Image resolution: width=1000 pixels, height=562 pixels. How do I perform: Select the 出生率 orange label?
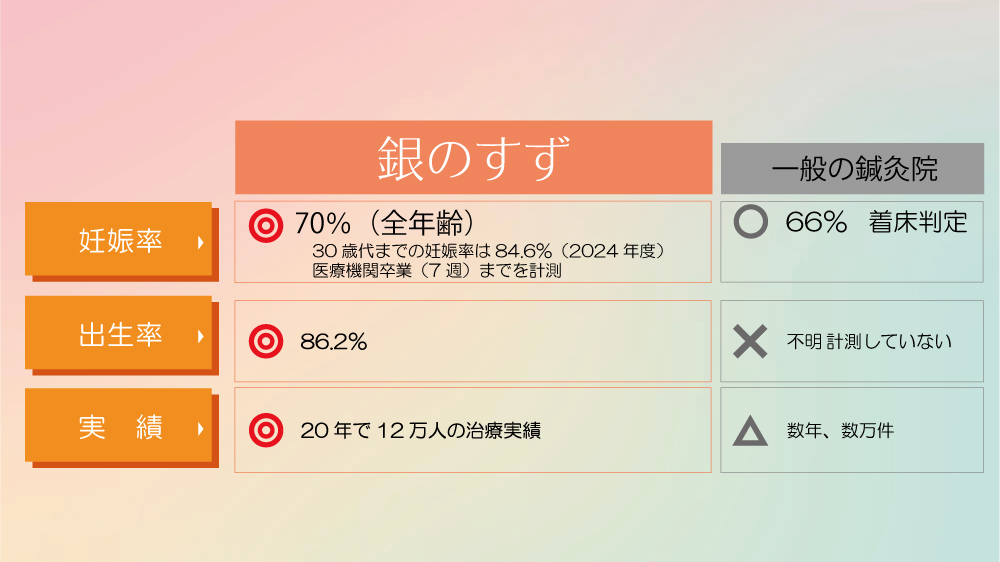120,335
